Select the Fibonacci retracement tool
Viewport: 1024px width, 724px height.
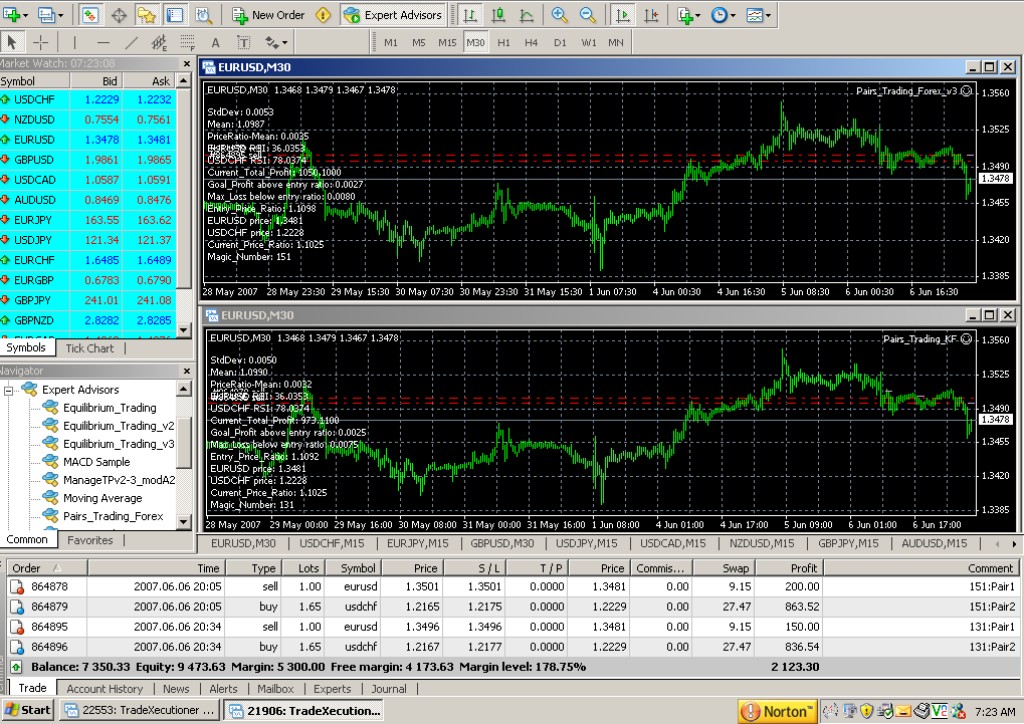(x=187, y=42)
